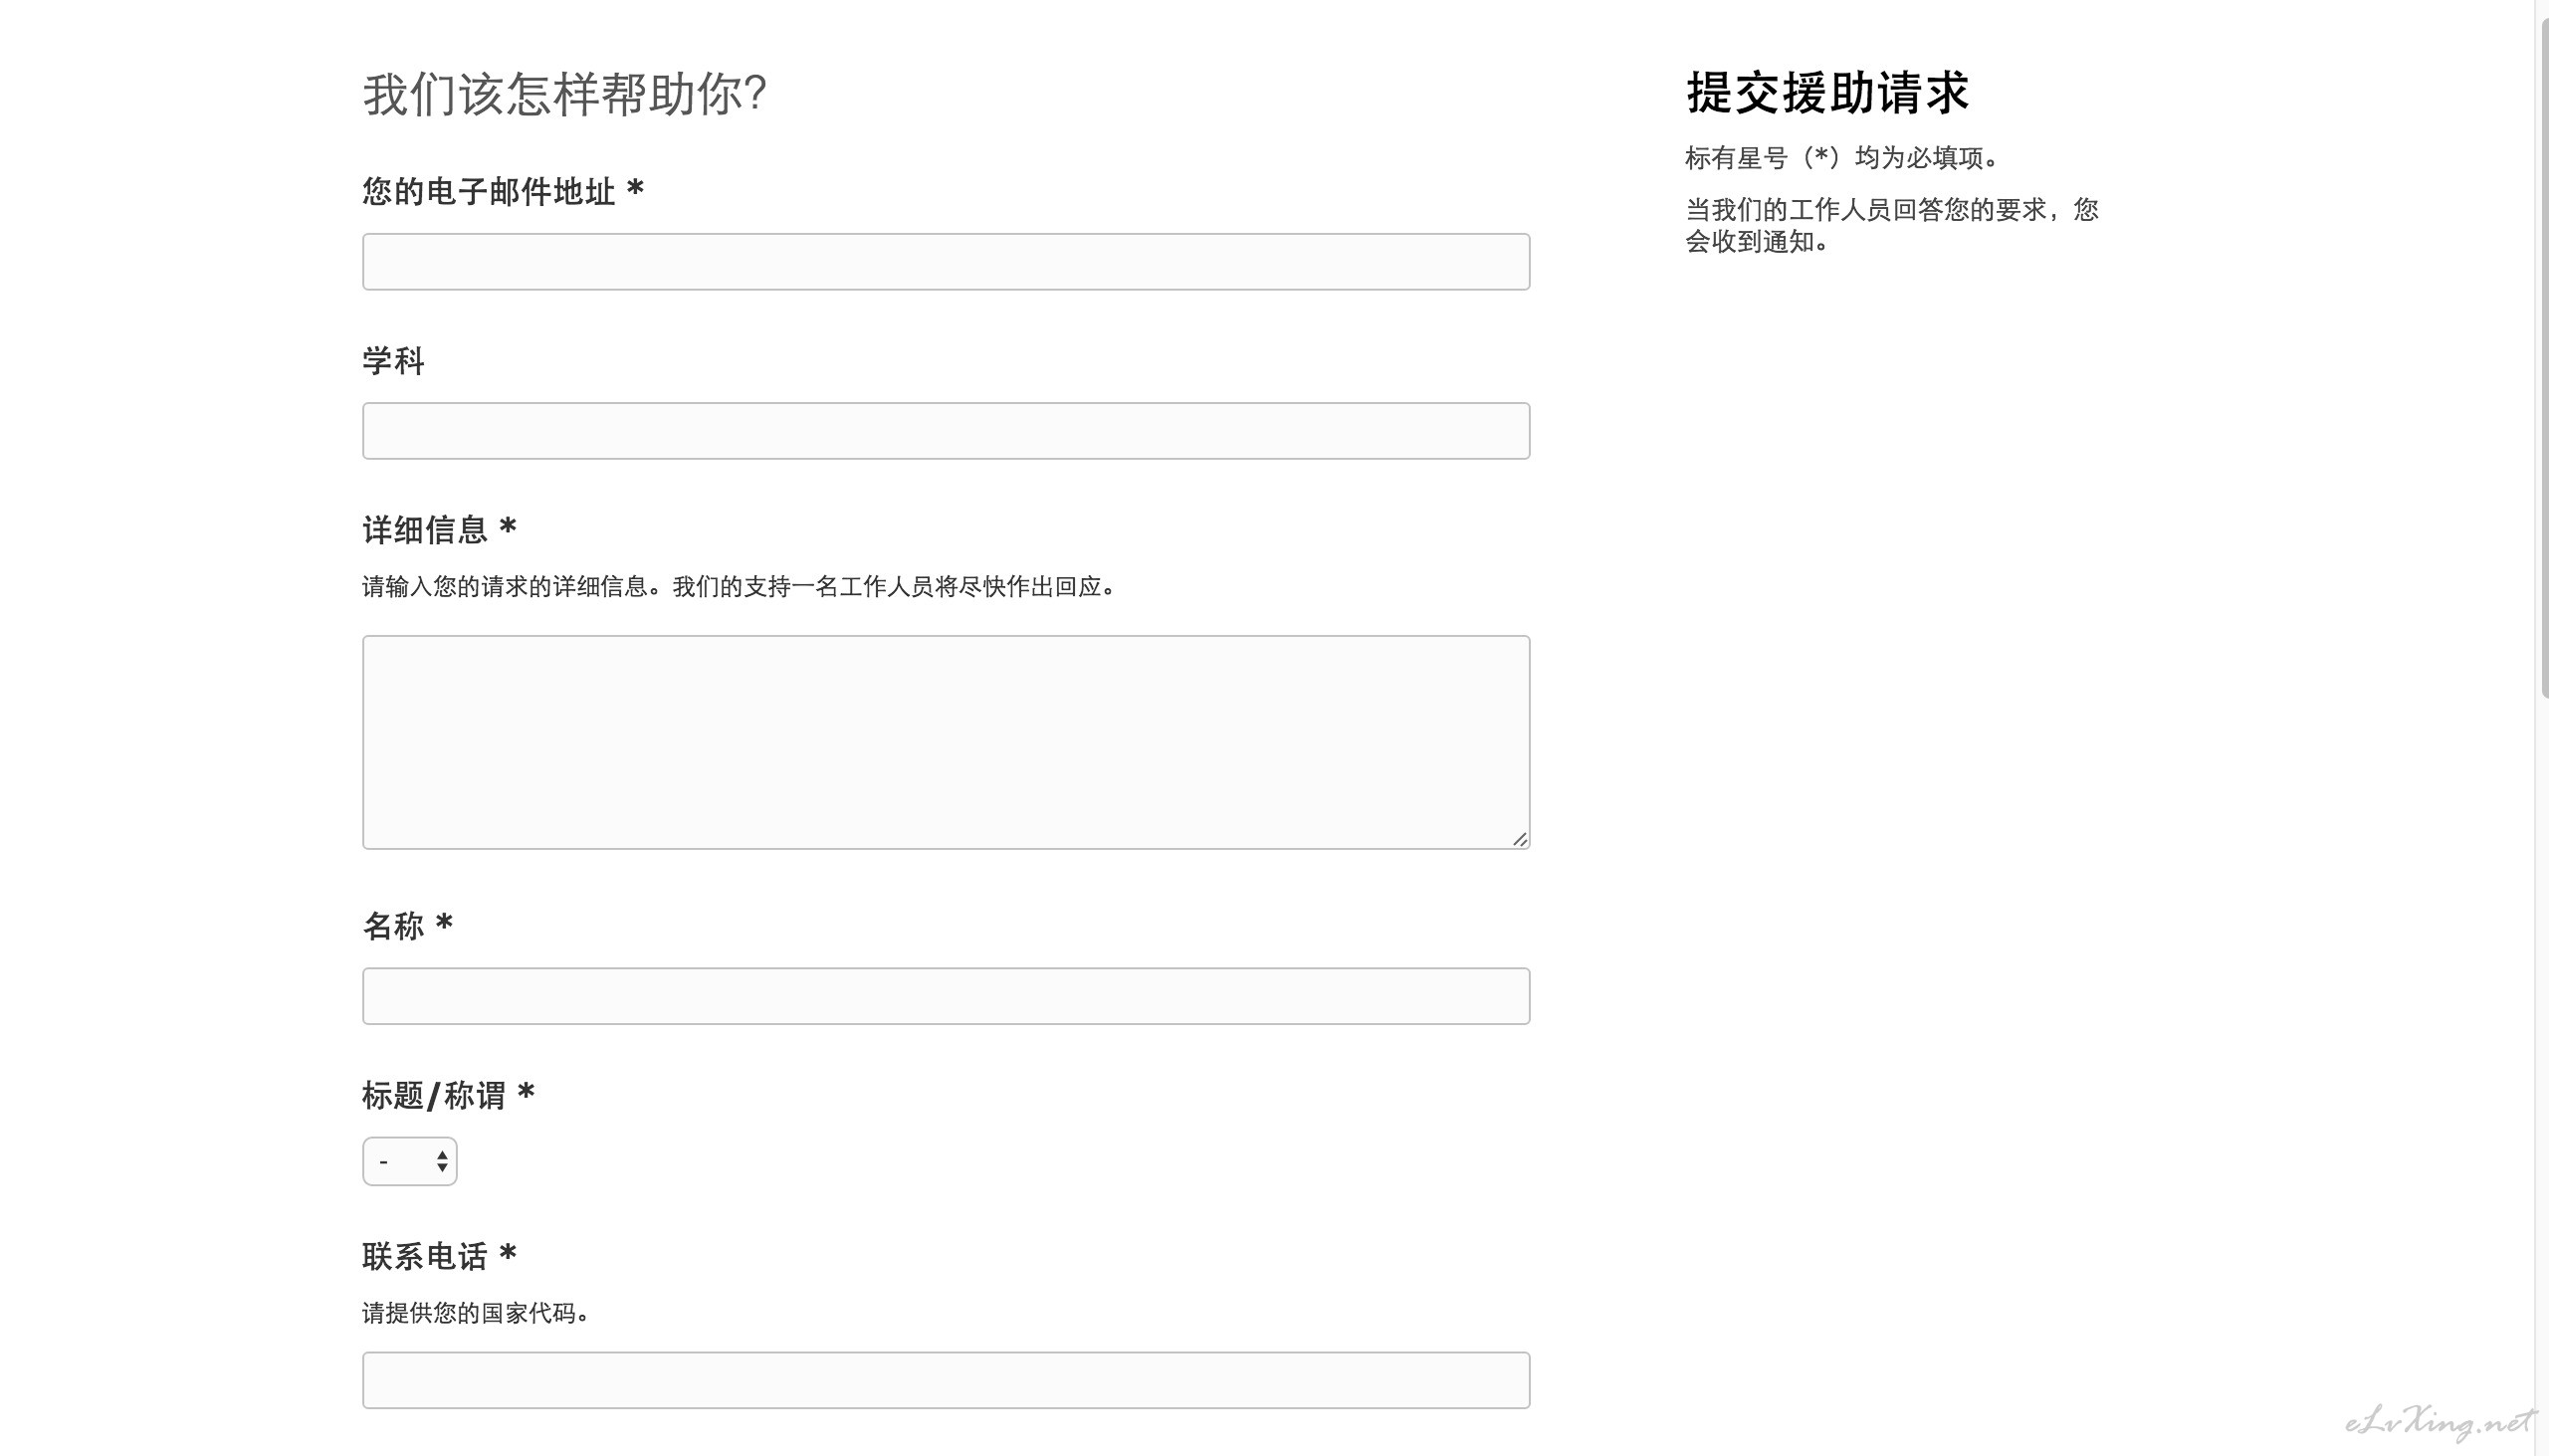Click the 您的电子邮件地址 label
Viewport: 2549px width, 1456px height.
[x=503, y=191]
